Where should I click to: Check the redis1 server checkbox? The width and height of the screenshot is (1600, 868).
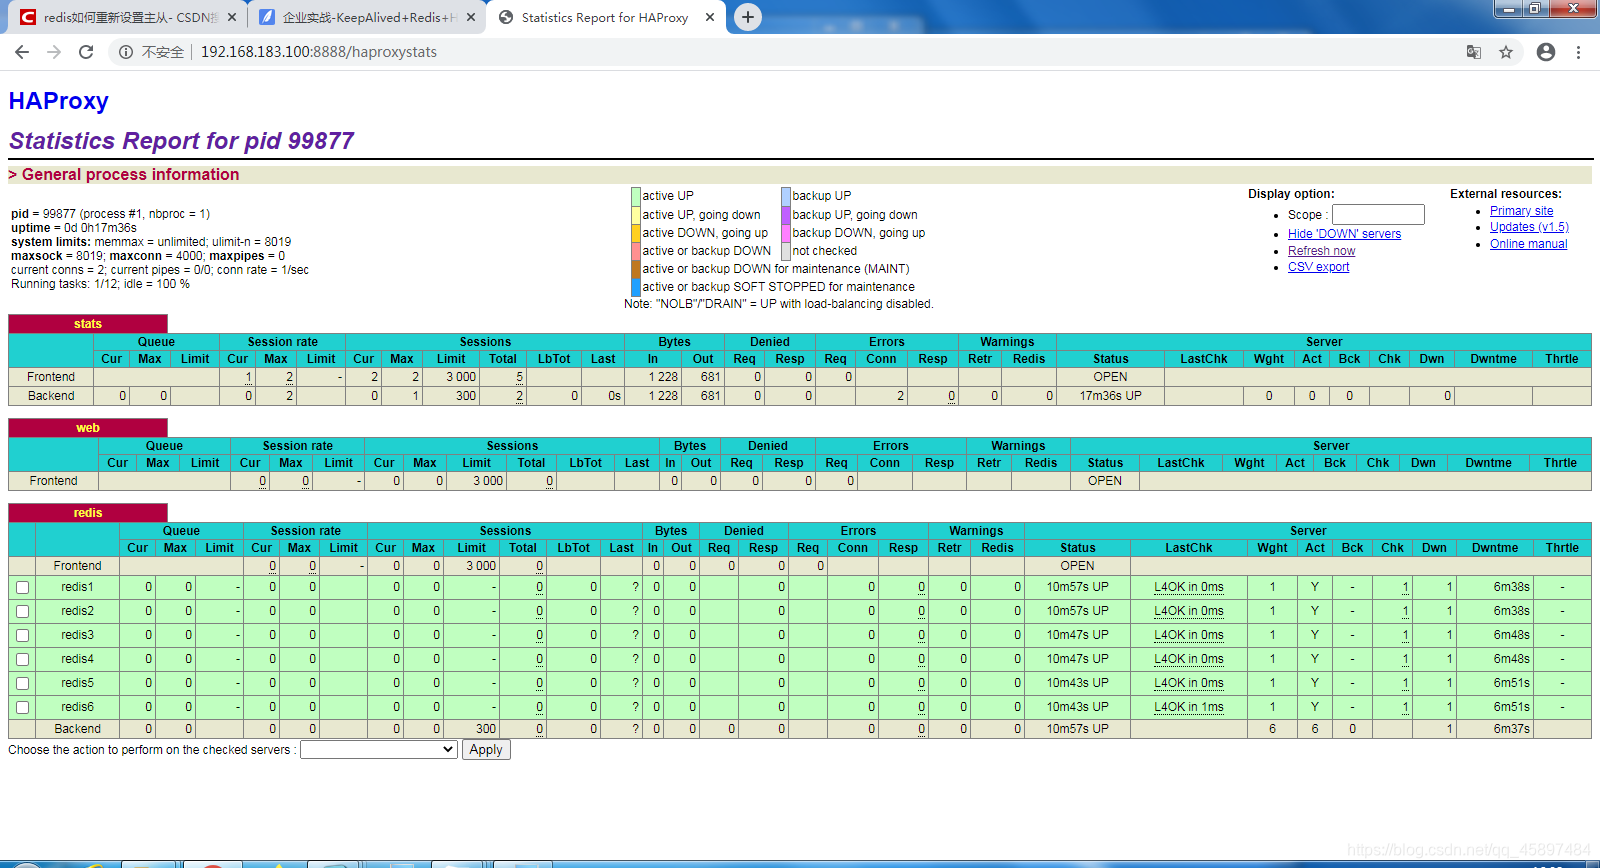point(22,588)
